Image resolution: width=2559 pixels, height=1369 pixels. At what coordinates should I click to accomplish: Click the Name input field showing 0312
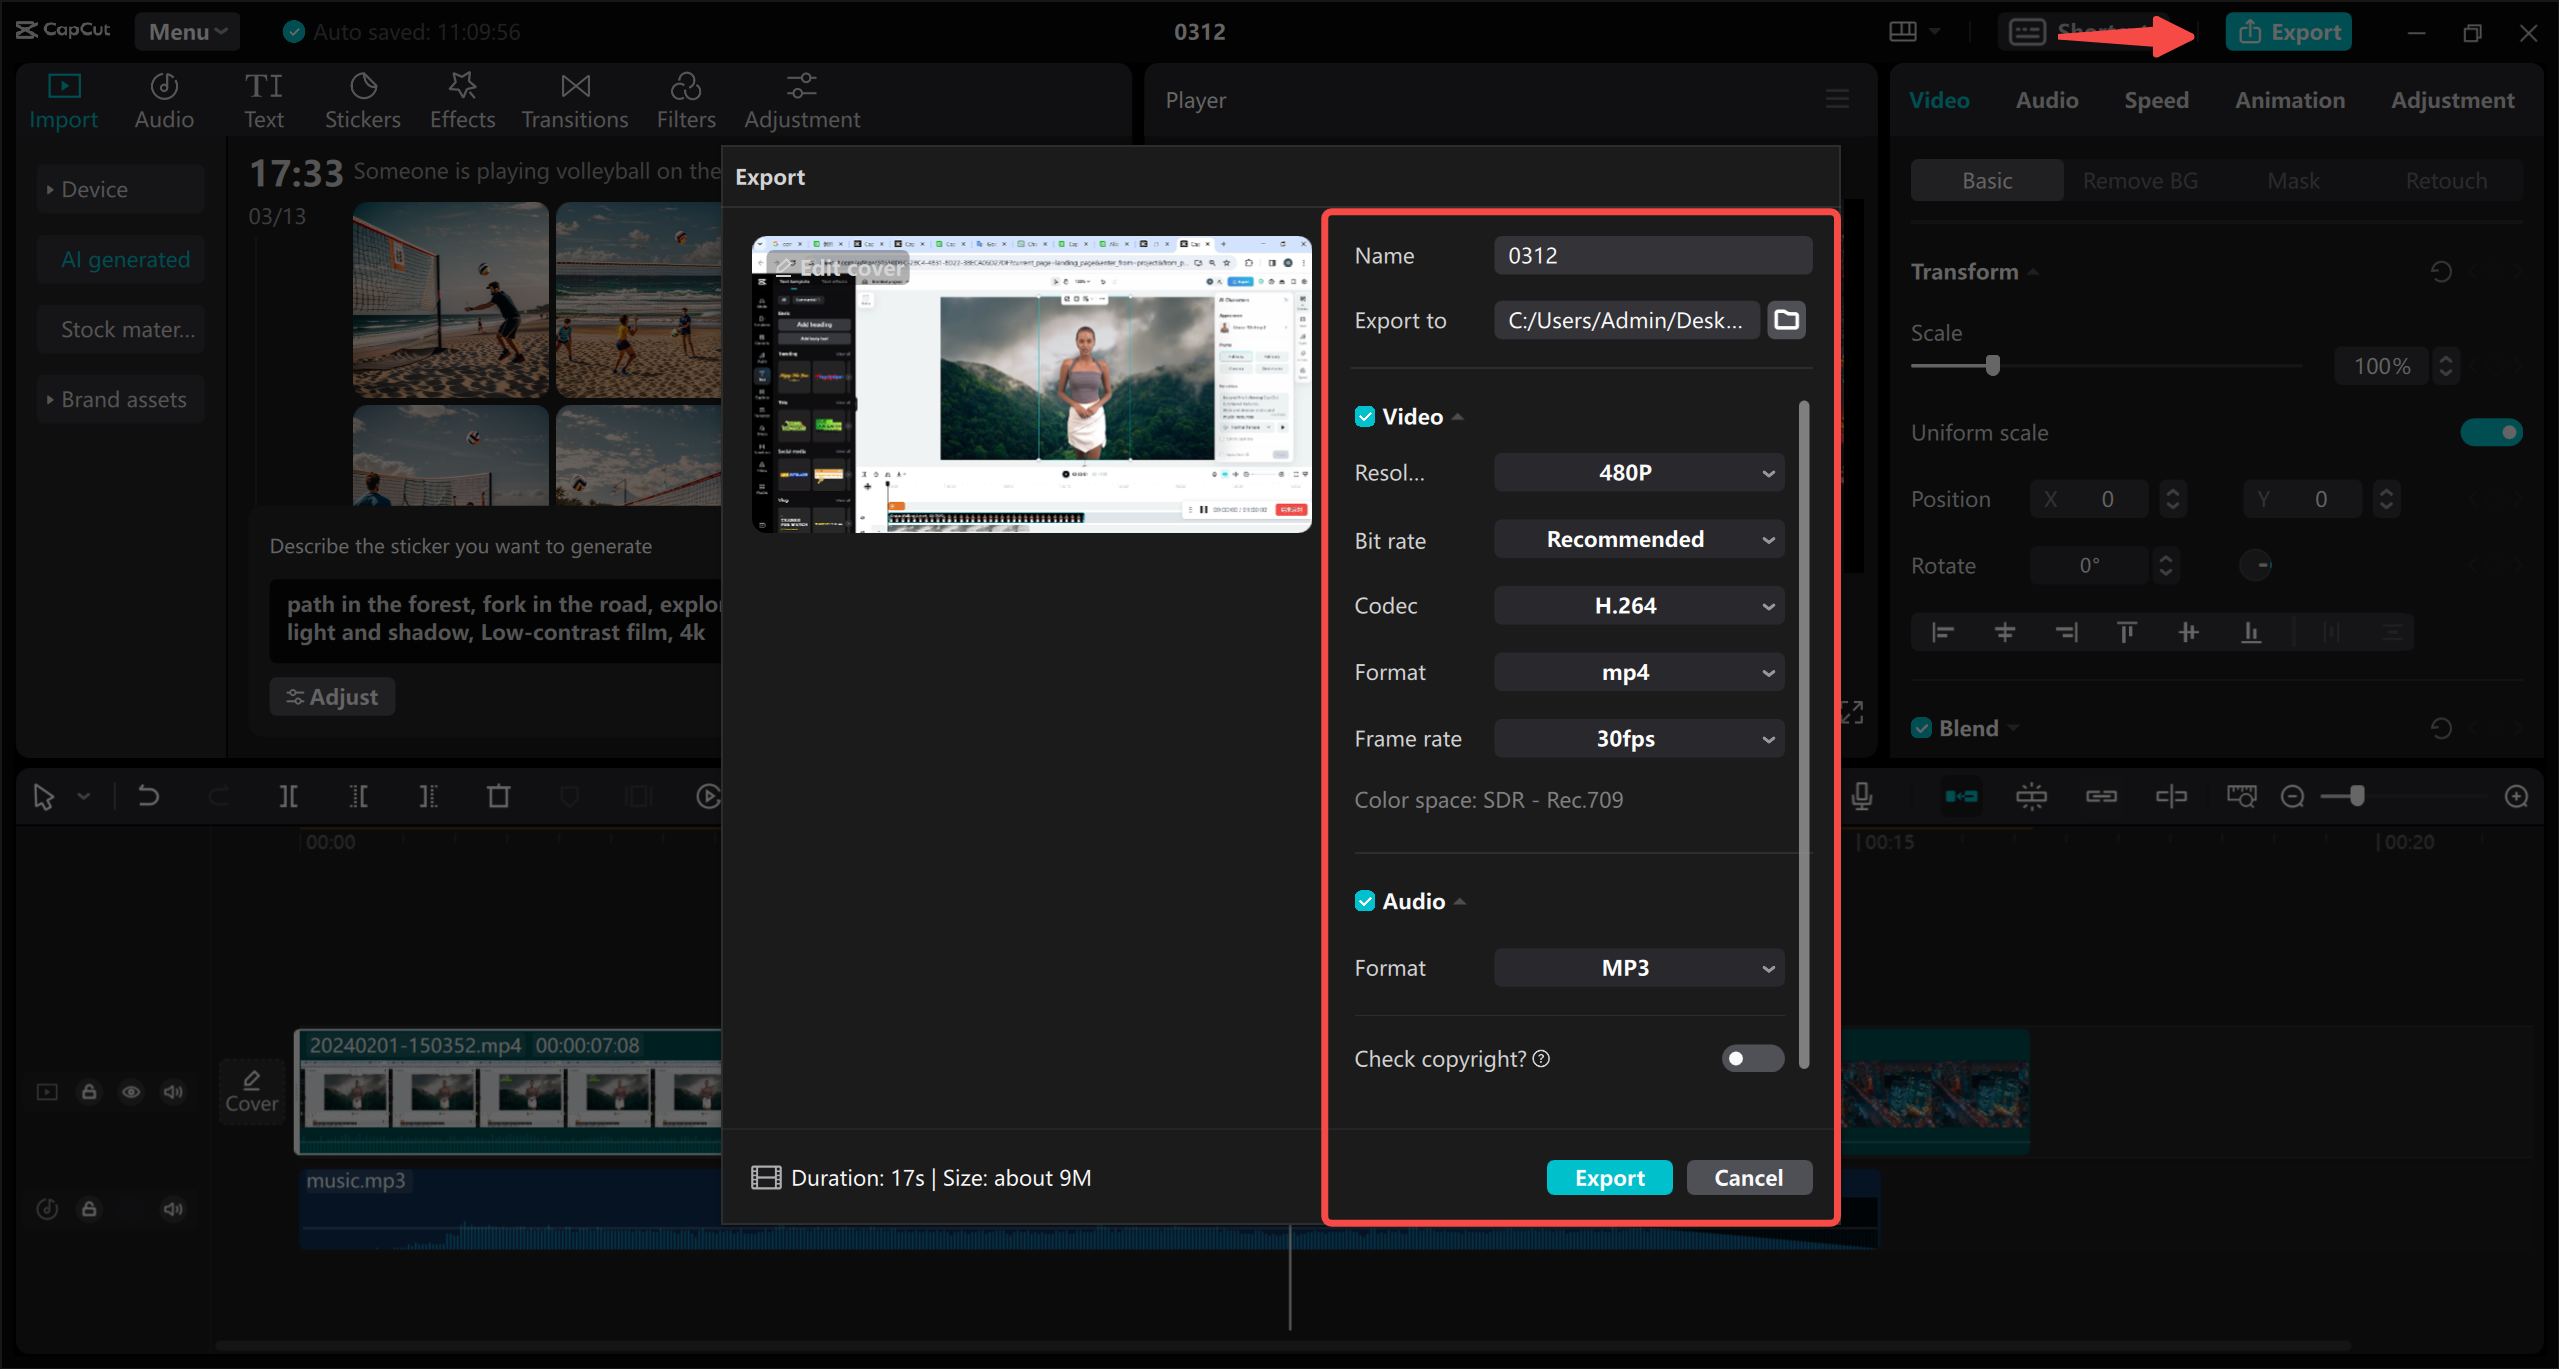click(x=1652, y=255)
